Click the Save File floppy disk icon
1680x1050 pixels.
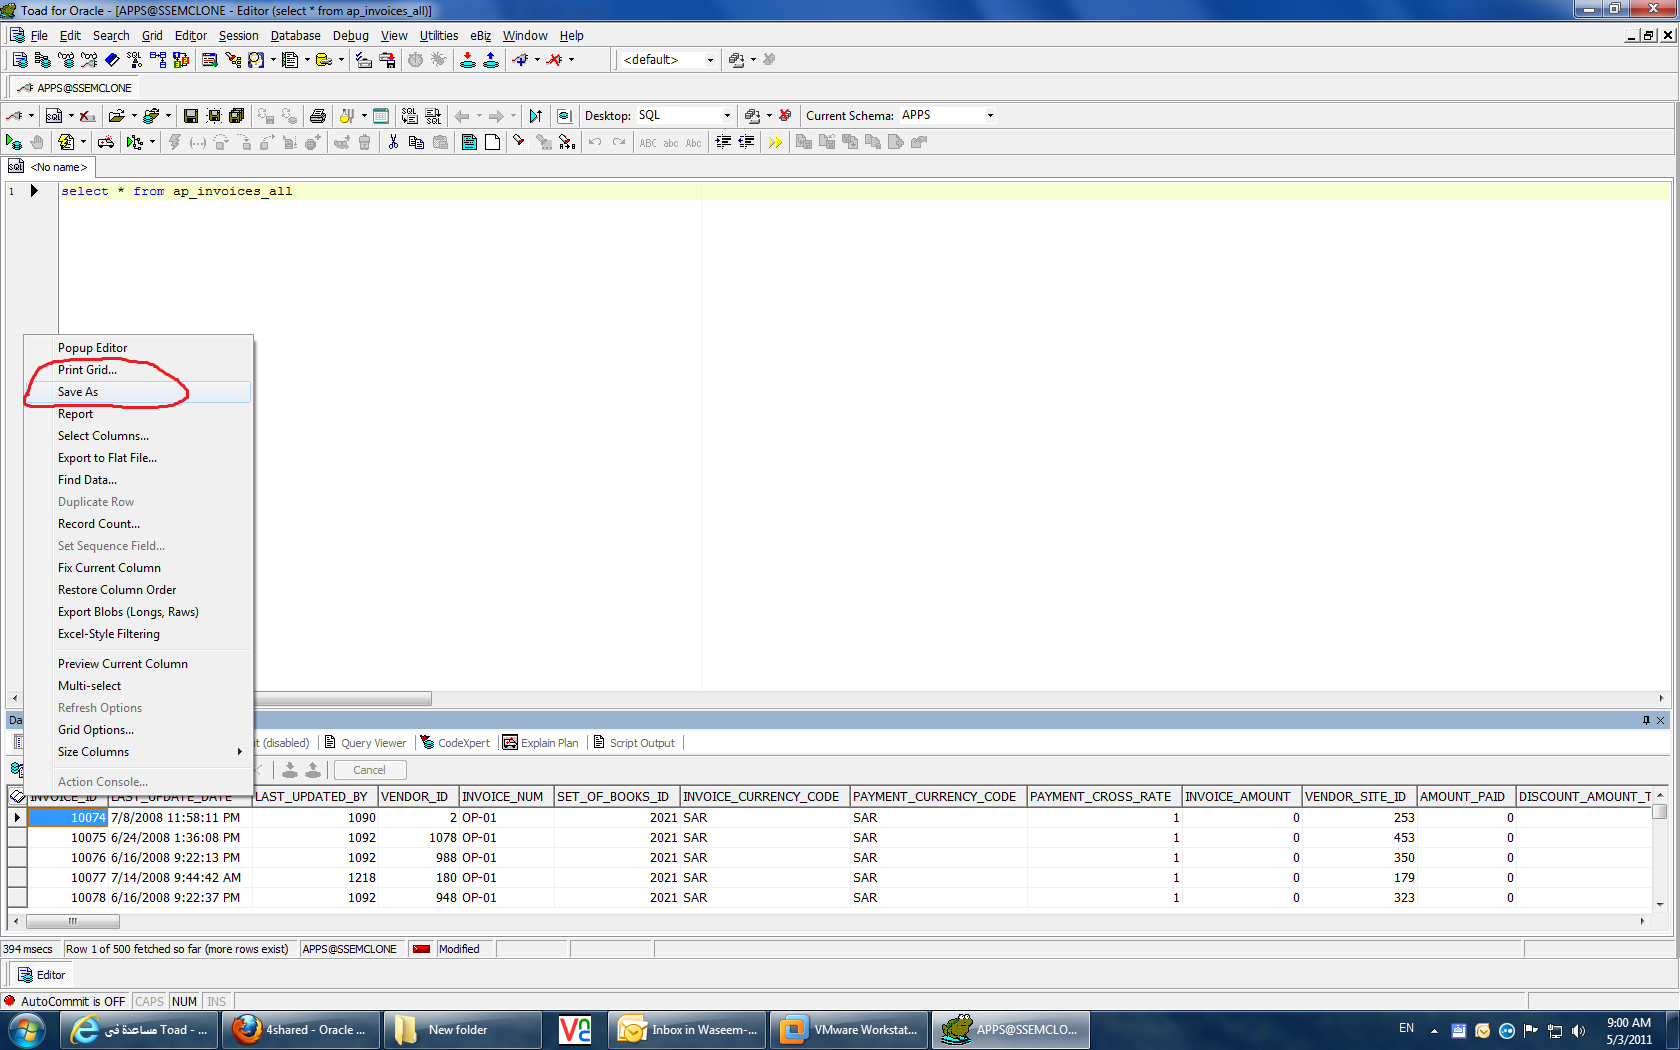pos(190,116)
